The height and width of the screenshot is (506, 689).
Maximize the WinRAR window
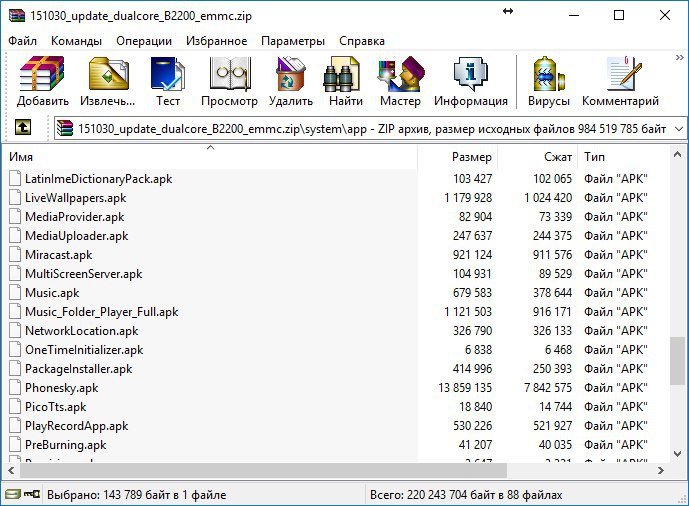pyautogui.click(x=619, y=15)
